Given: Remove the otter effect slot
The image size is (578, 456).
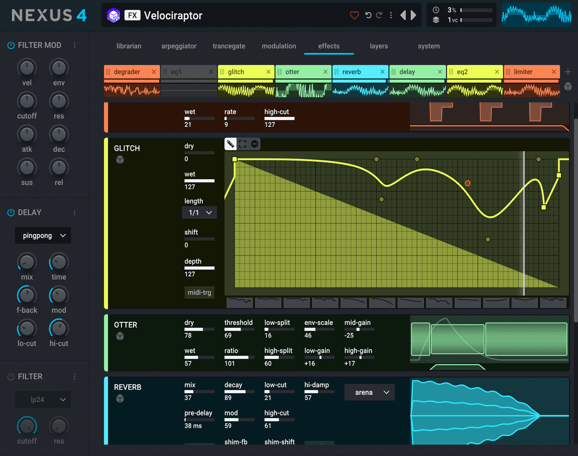Looking at the screenshot, I should (325, 72).
